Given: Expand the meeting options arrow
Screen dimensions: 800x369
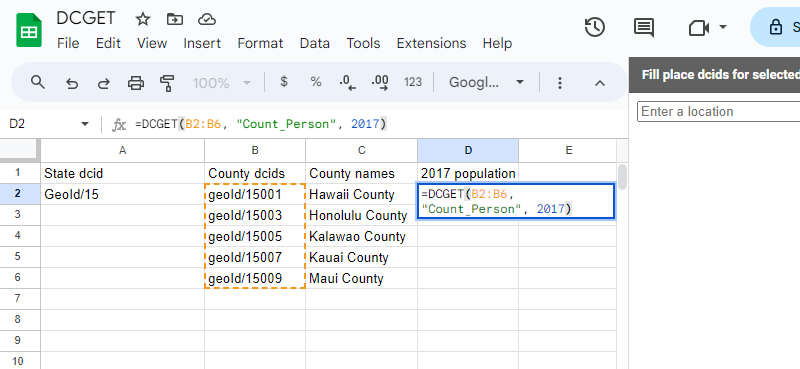Looking at the screenshot, I should (723, 27).
